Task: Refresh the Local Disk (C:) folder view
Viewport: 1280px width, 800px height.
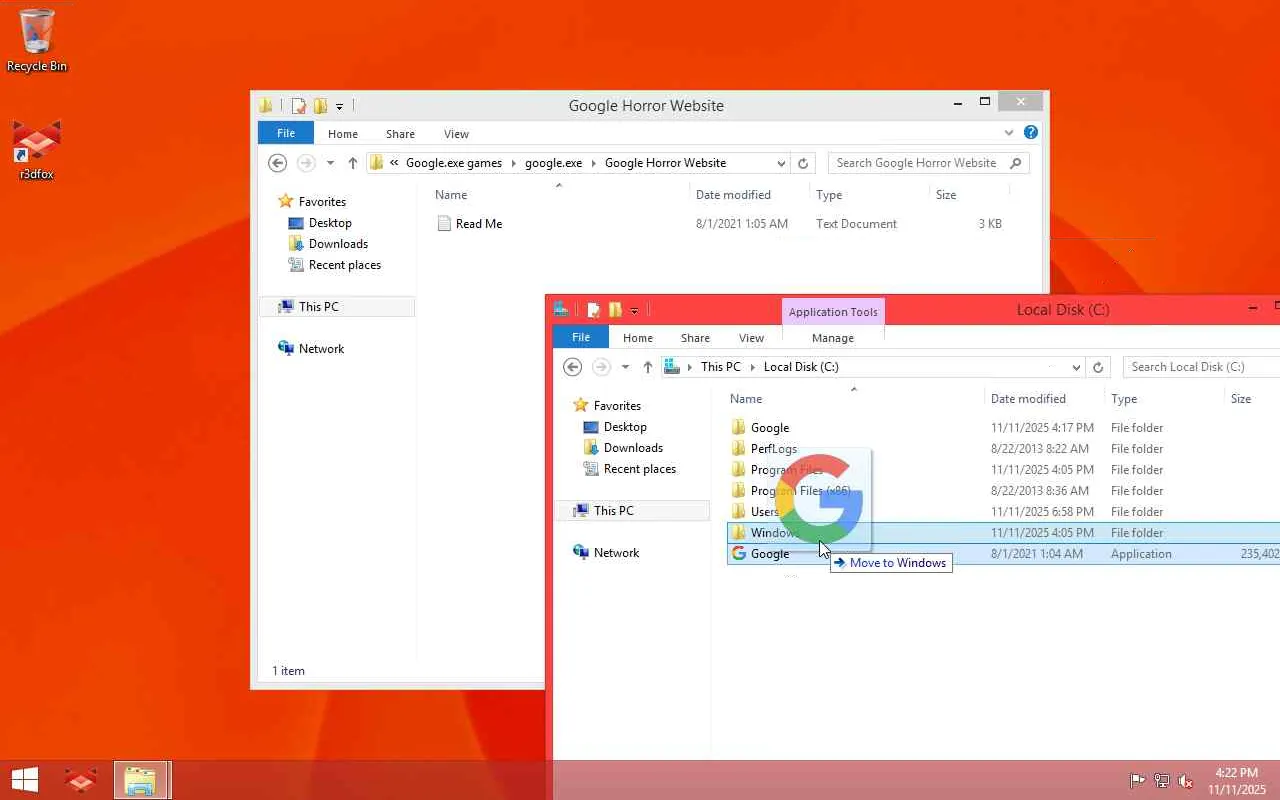Action: pos(1098,367)
